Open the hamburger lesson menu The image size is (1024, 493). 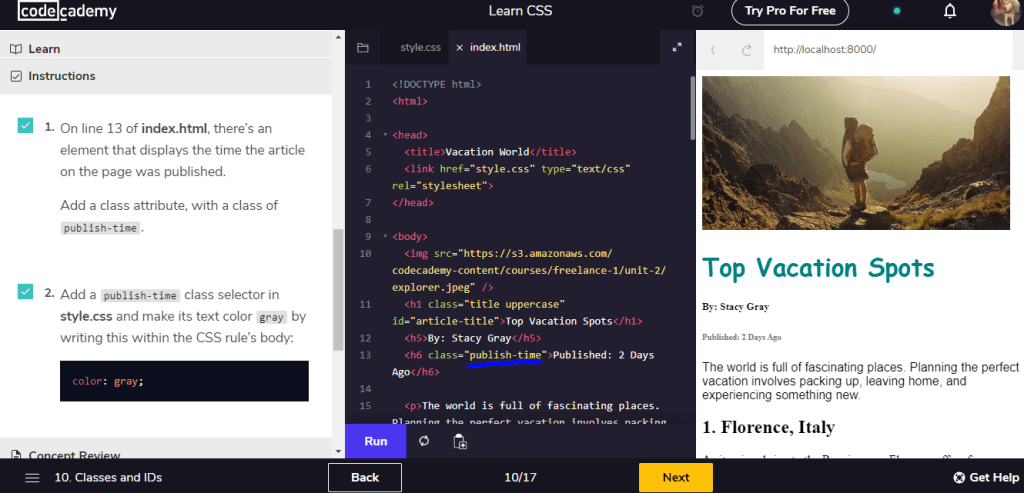[32, 477]
